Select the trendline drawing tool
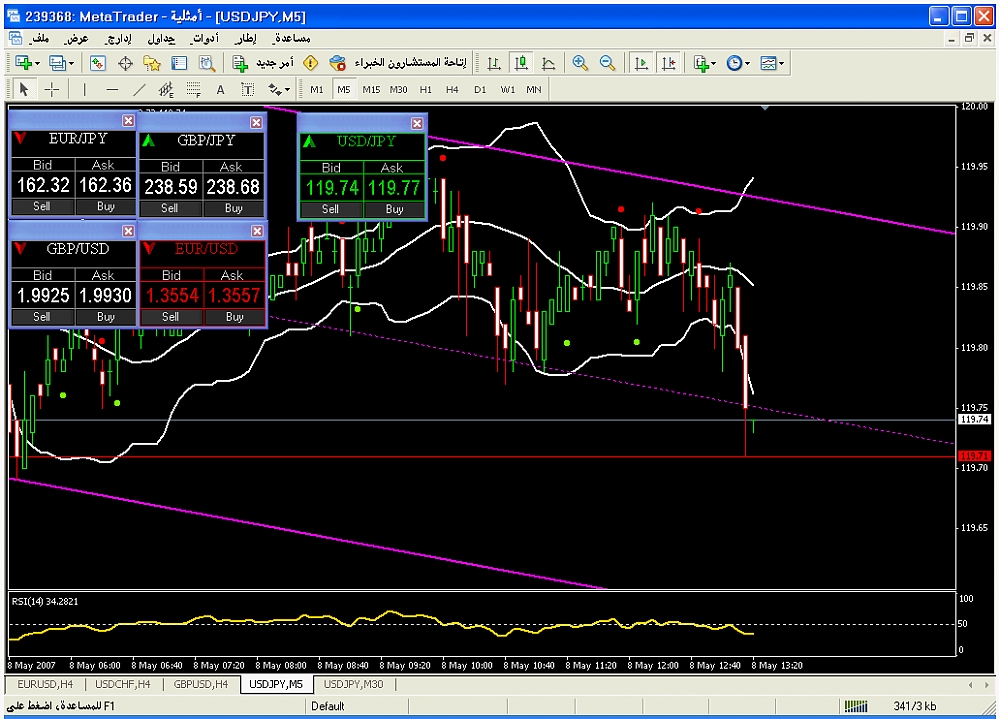 pyautogui.click(x=139, y=89)
